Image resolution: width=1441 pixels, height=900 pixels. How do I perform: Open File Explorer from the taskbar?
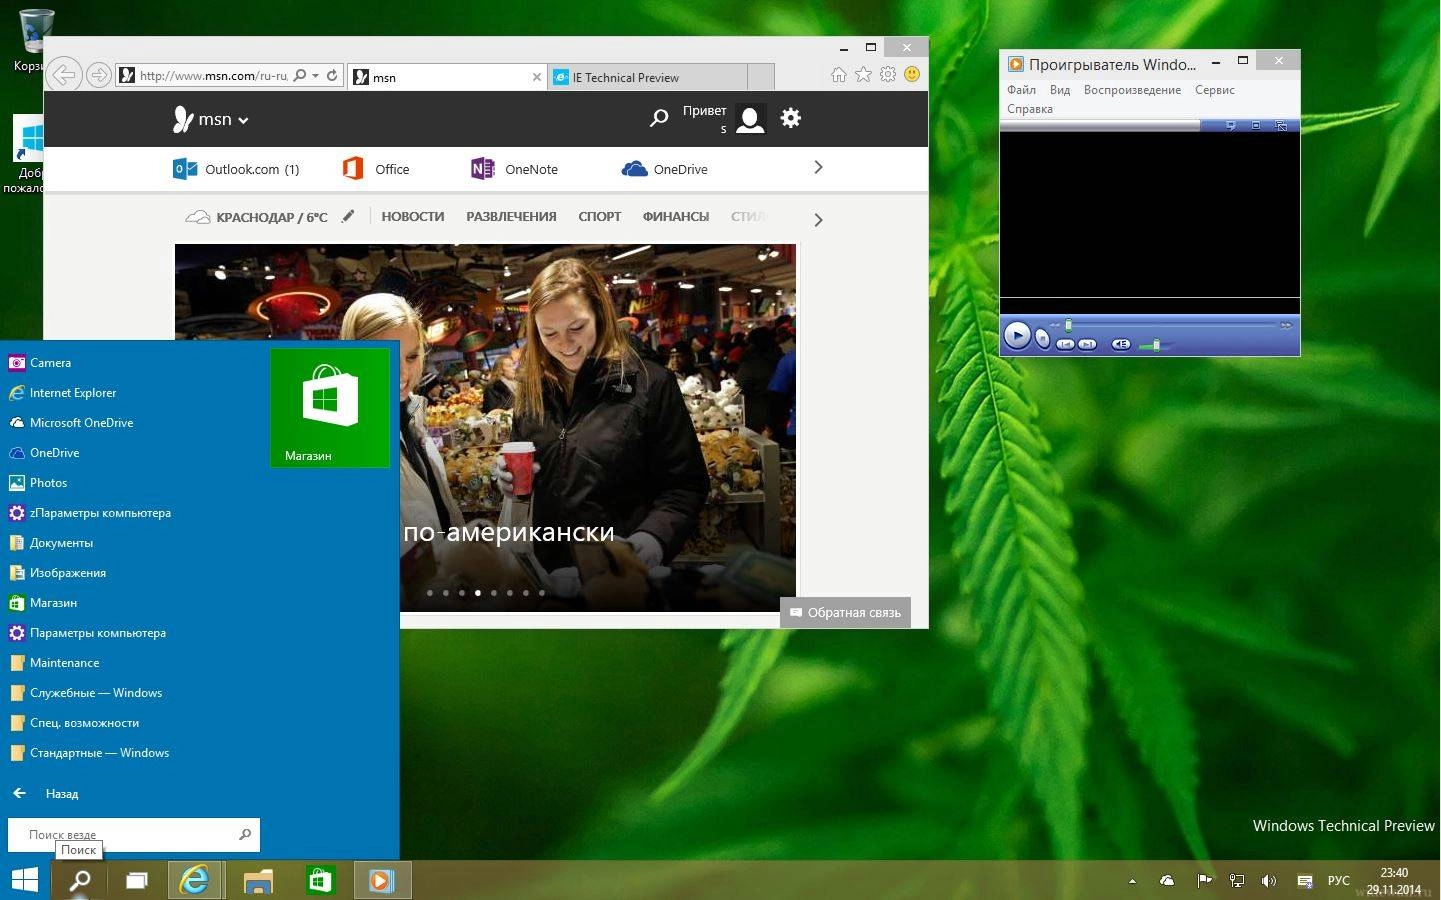(258, 880)
